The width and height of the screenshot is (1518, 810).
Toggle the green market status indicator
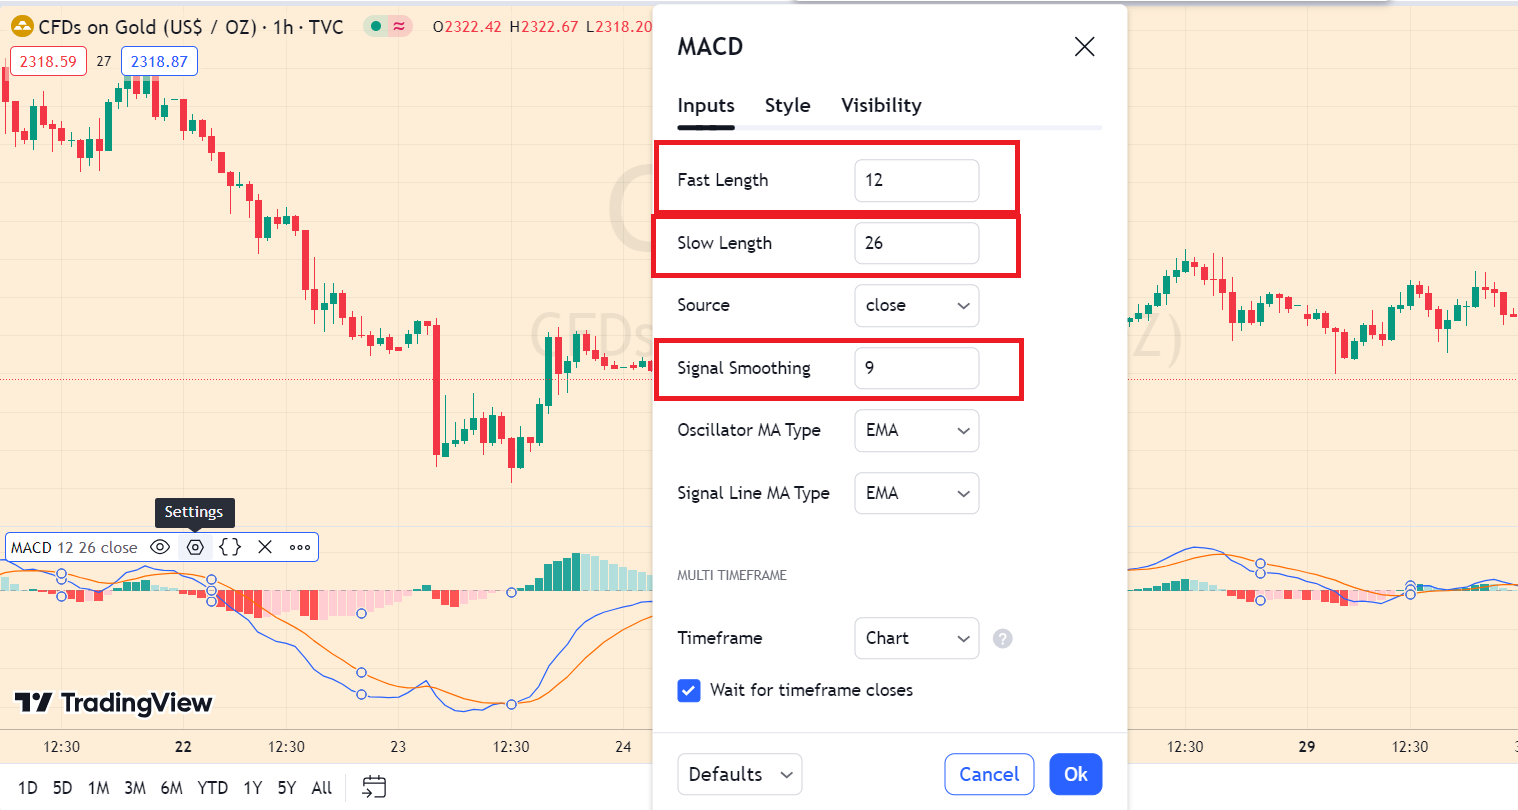[x=376, y=27]
